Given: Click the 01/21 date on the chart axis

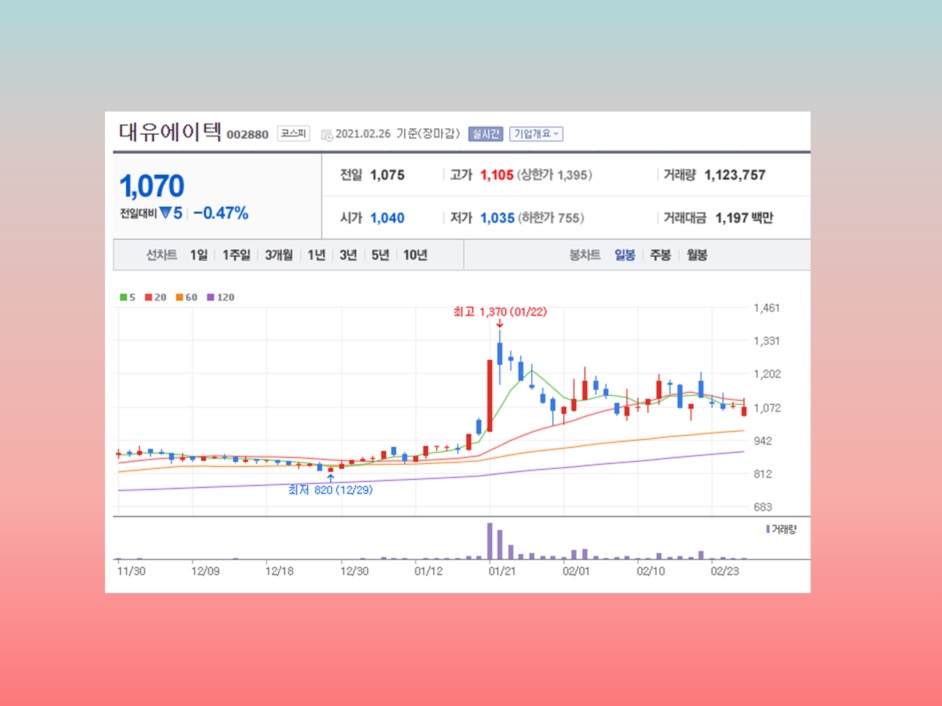Looking at the screenshot, I should (x=502, y=571).
